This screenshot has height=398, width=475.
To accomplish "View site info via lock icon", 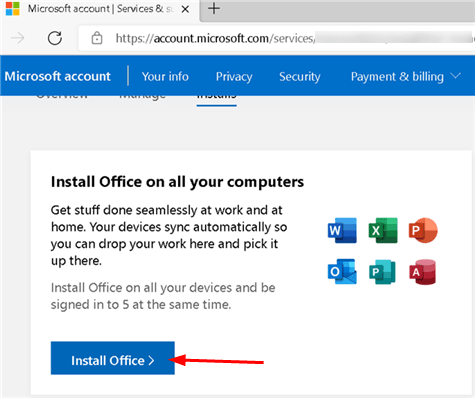I will click(97, 38).
